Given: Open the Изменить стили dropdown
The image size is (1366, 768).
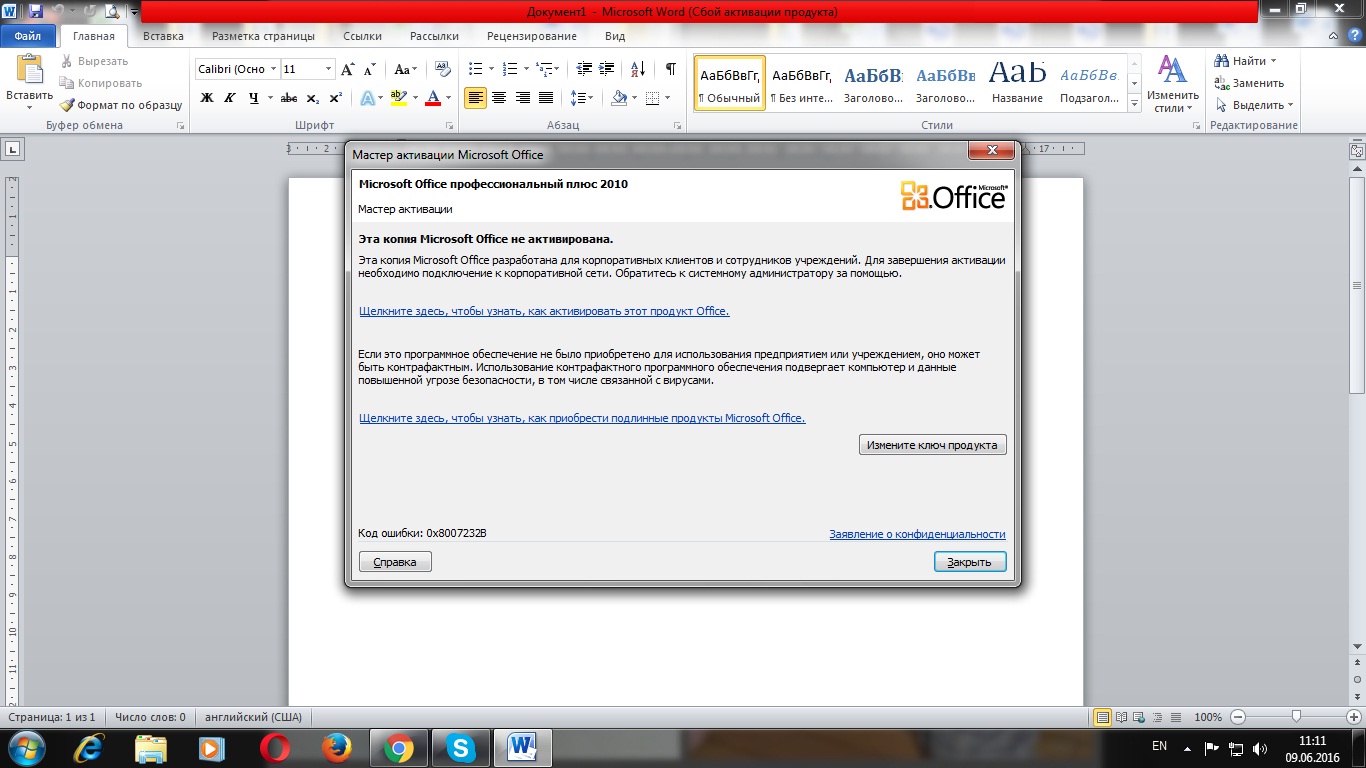Looking at the screenshot, I should point(1172,84).
